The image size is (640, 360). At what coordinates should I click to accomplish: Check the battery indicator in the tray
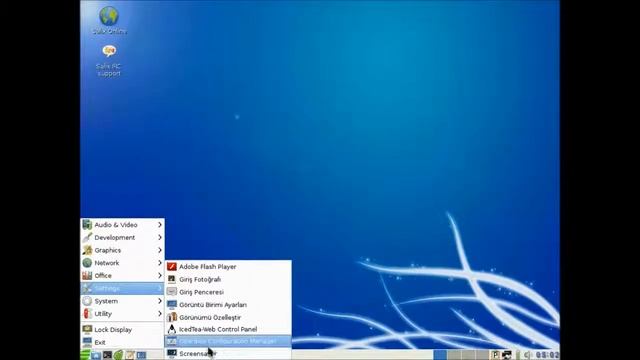(x=518, y=355)
